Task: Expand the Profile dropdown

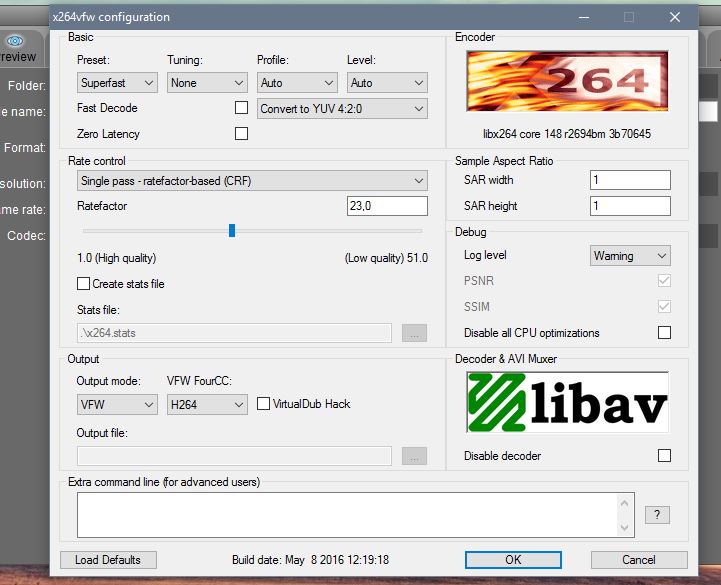Action: coord(297,83)
